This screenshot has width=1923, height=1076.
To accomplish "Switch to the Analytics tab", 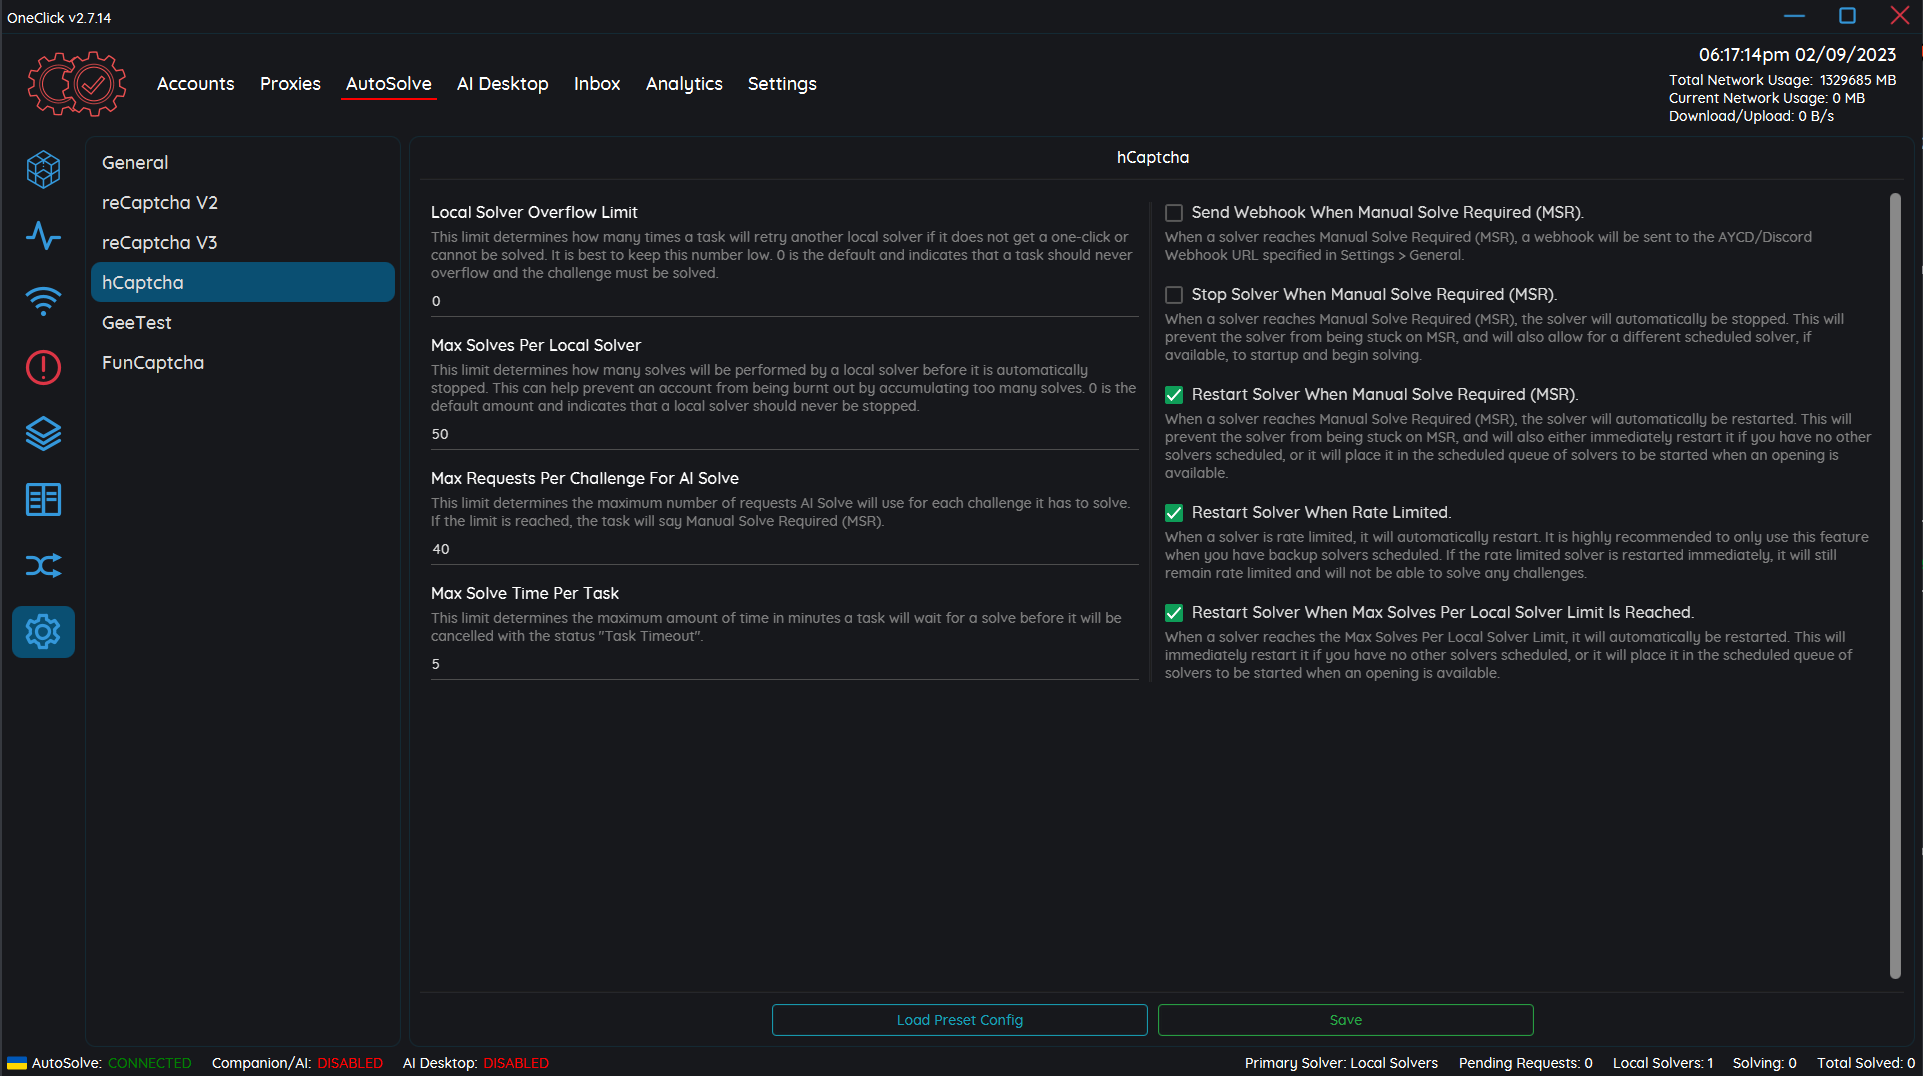I will pos(683,84).
